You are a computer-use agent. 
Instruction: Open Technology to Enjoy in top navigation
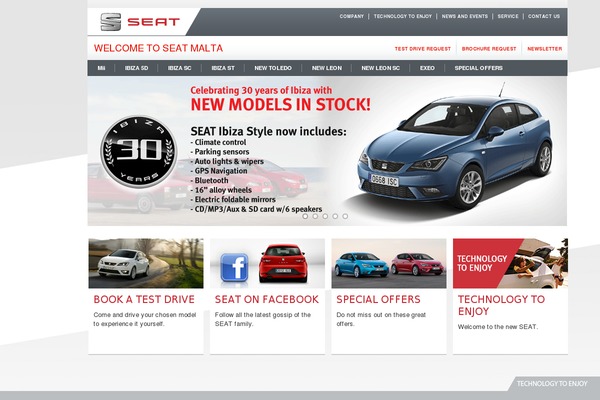click(403, 16)
